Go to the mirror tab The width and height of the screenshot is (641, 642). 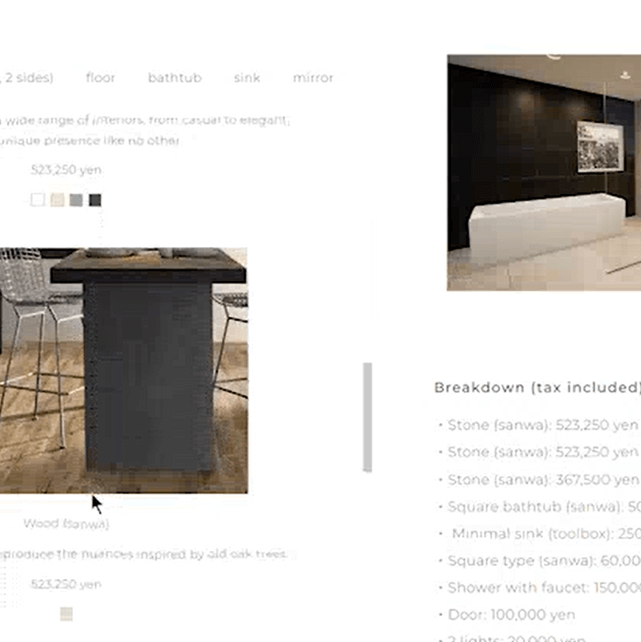[x=313, y=78]
